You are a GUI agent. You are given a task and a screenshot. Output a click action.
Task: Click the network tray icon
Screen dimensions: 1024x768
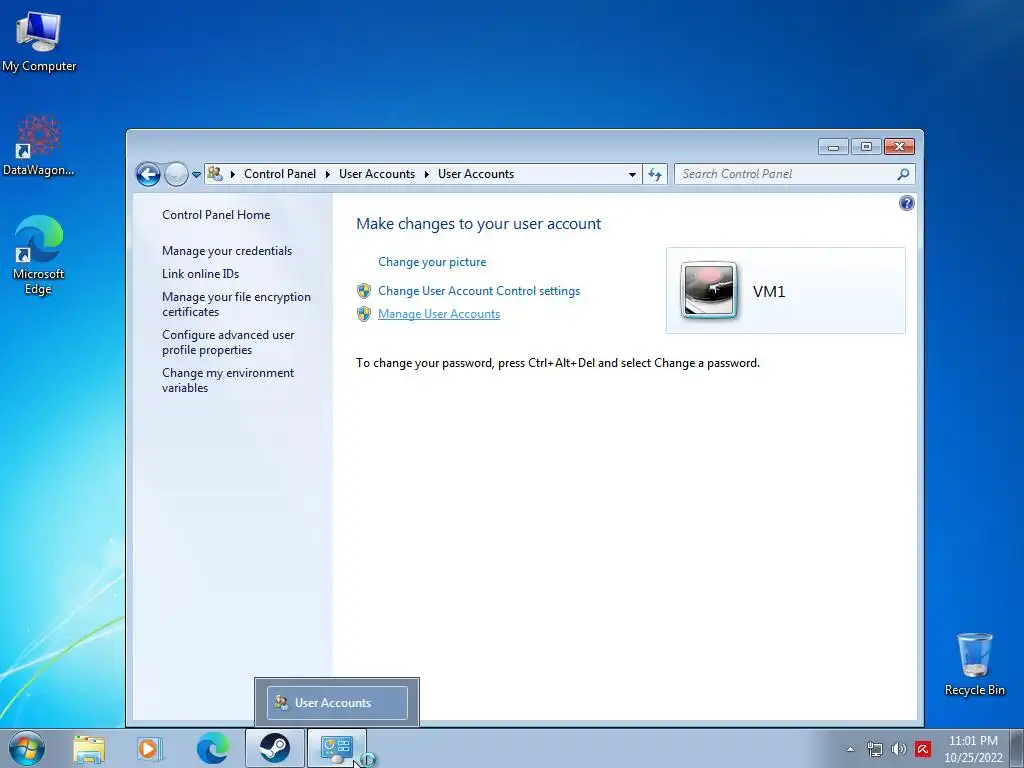coord(874,749)
